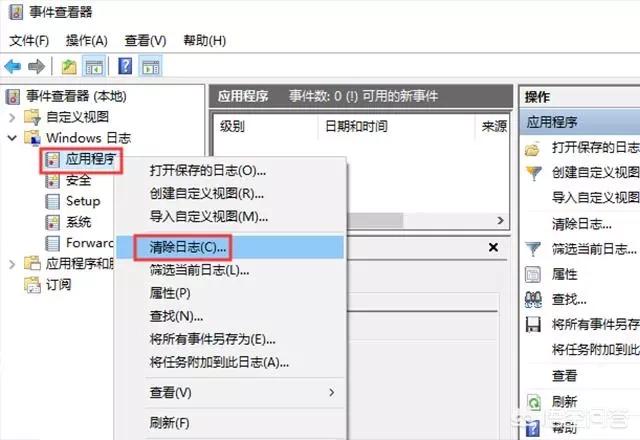Click 清除日志... in the actions pane
The image size is (640, 440).
click(x=582, y=224)
